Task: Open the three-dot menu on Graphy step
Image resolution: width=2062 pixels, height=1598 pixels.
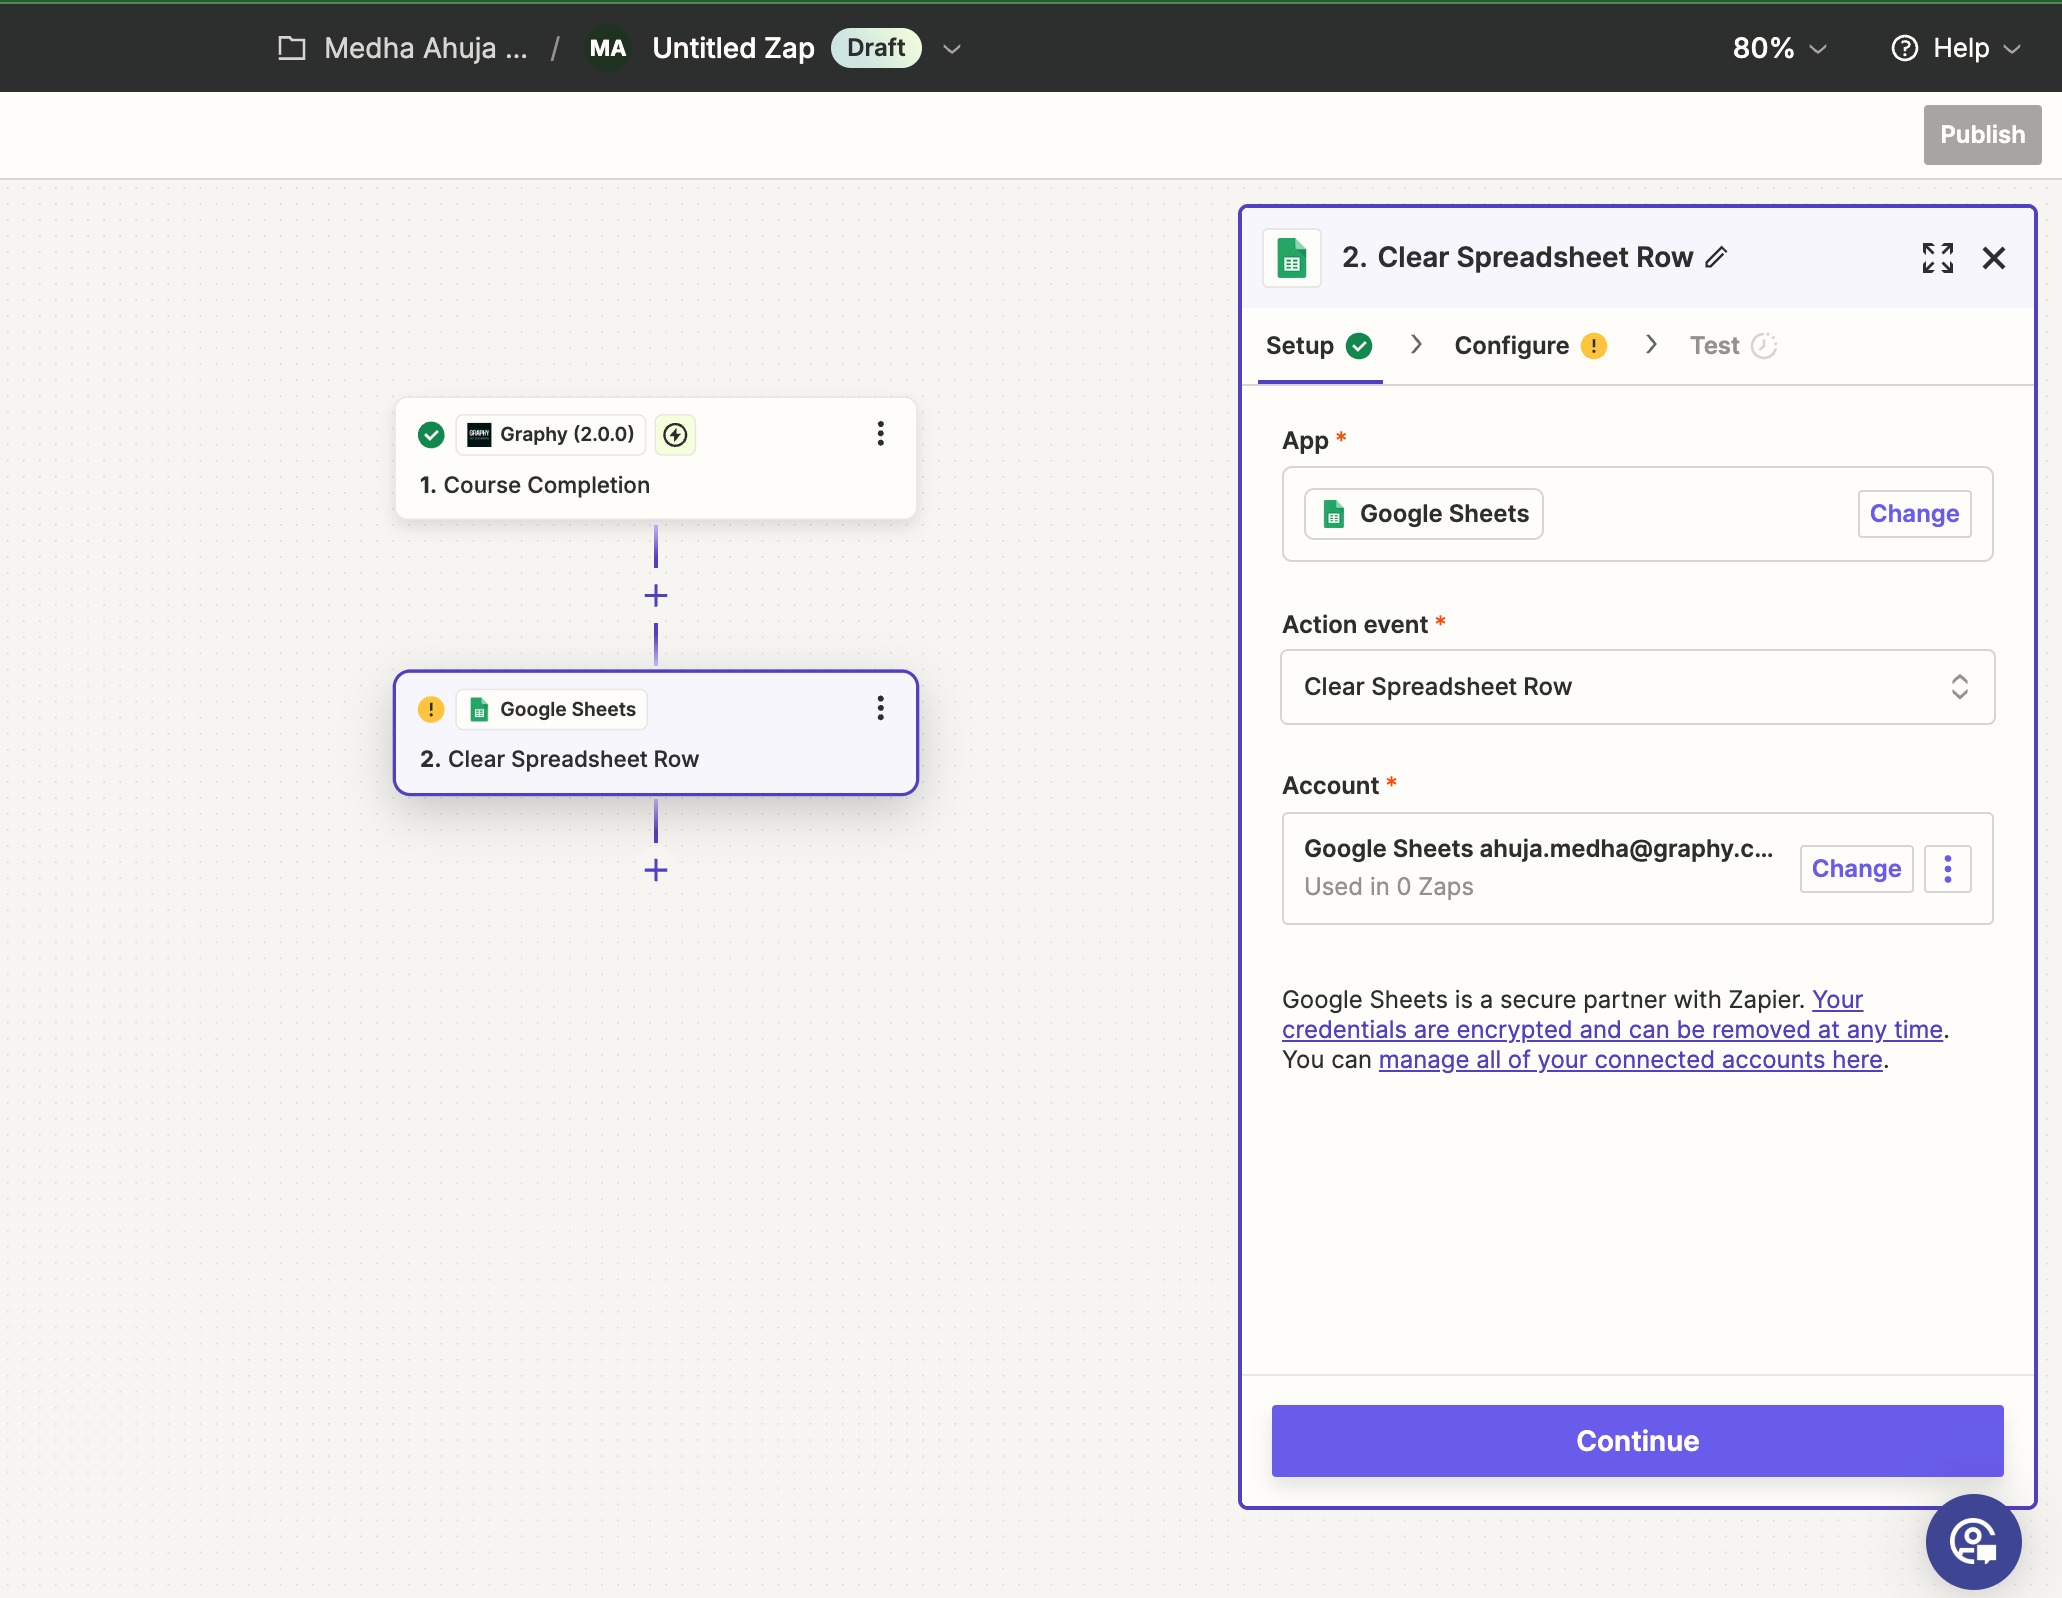Action: click(880, 434)
